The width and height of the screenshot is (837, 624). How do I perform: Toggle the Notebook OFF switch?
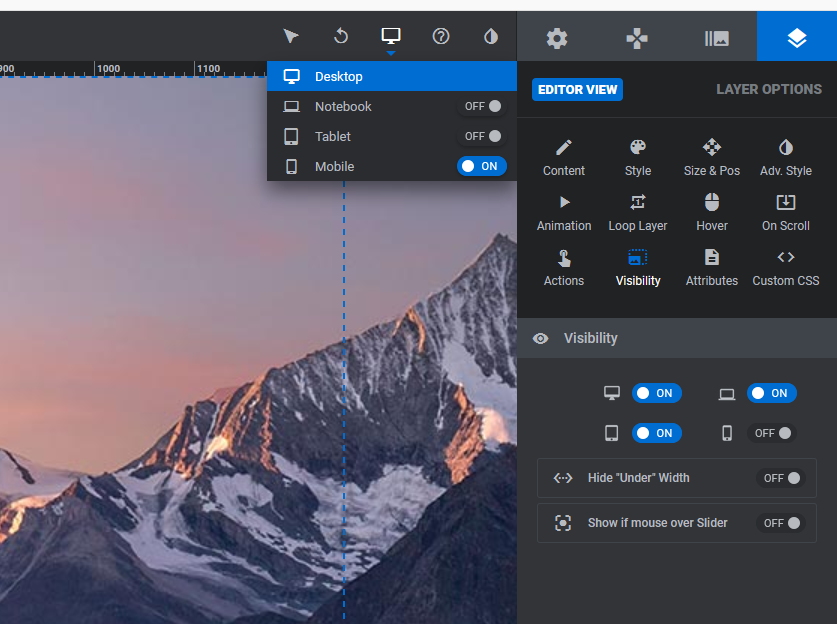tap(482, 106)
